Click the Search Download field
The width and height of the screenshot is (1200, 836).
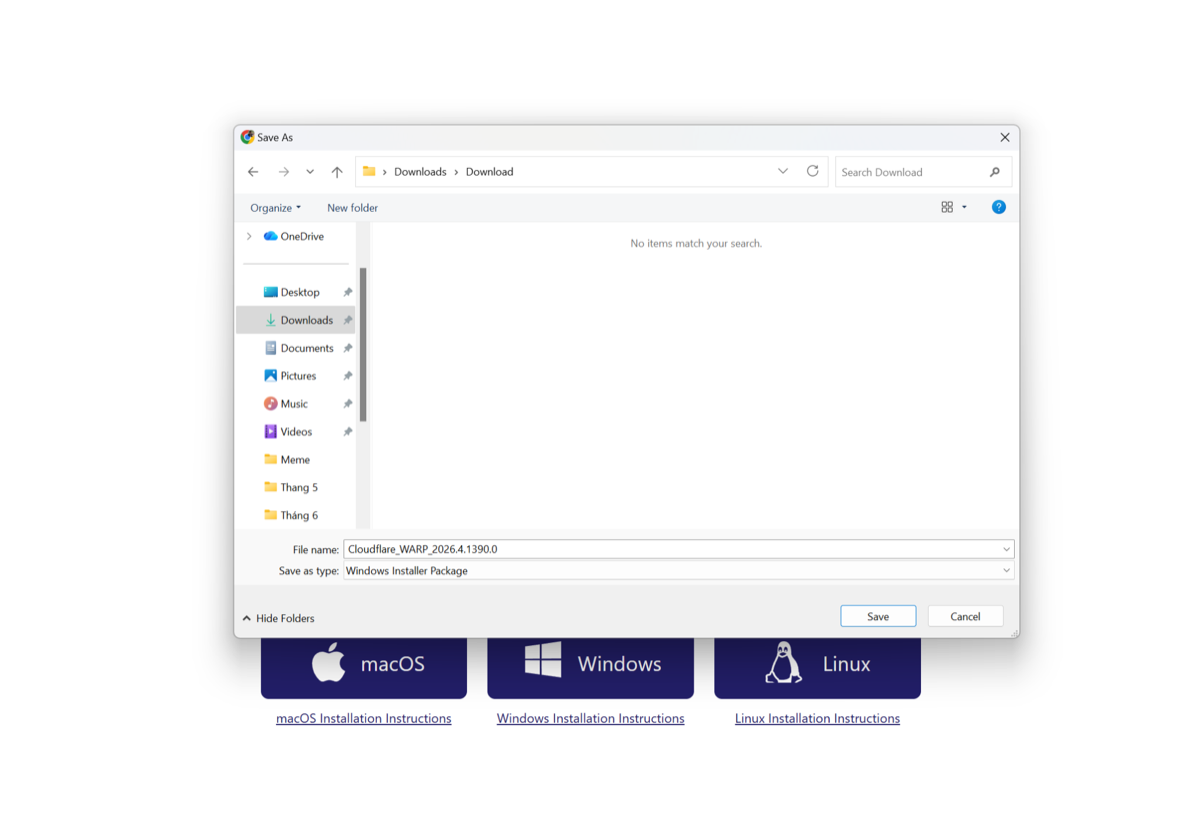[x=912, y=172]
